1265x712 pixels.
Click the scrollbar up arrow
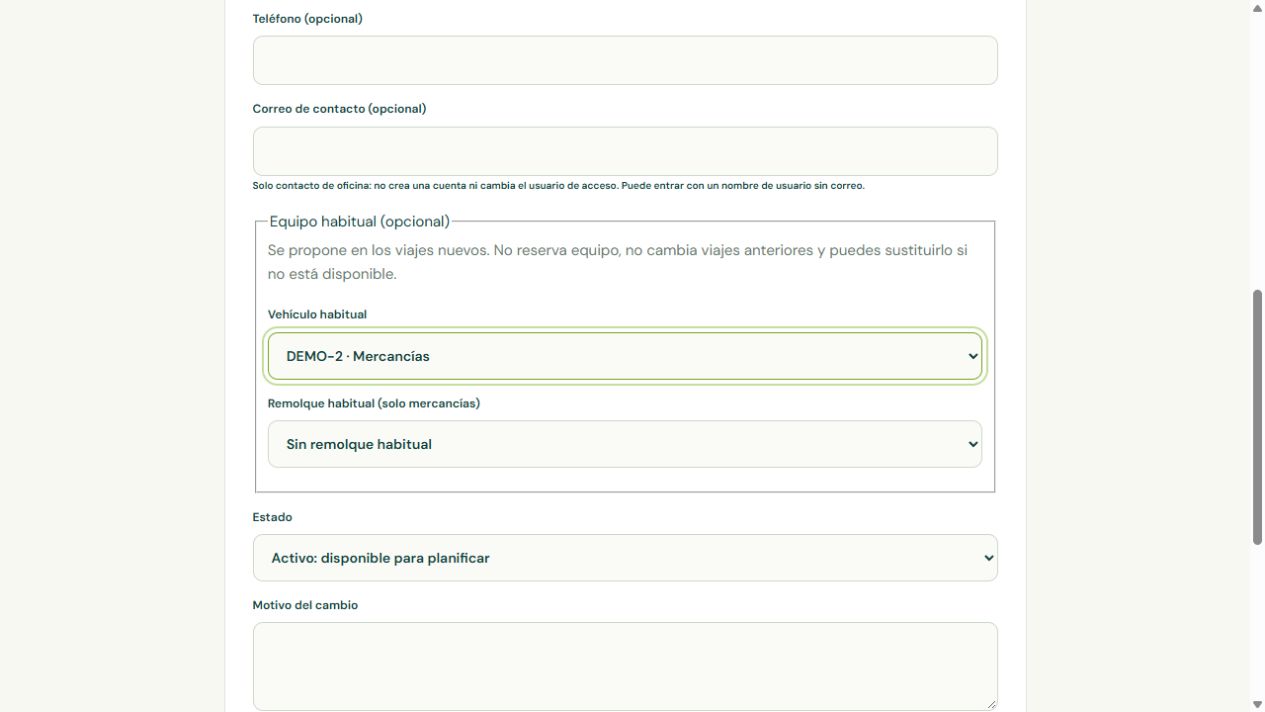tap(1257, 8)
